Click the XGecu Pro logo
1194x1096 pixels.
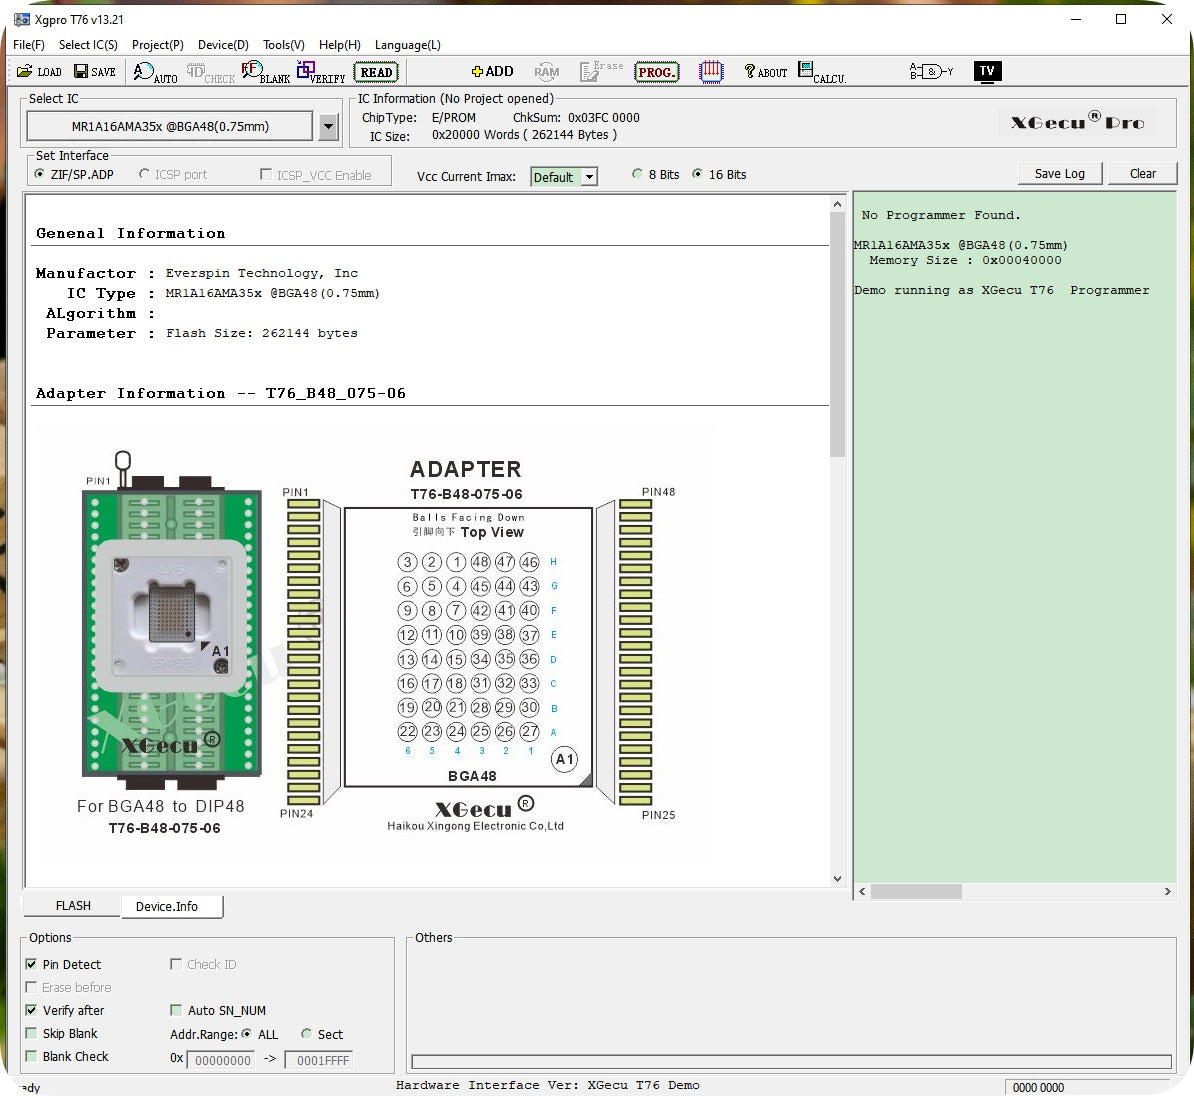click(x=1077, y=122)
